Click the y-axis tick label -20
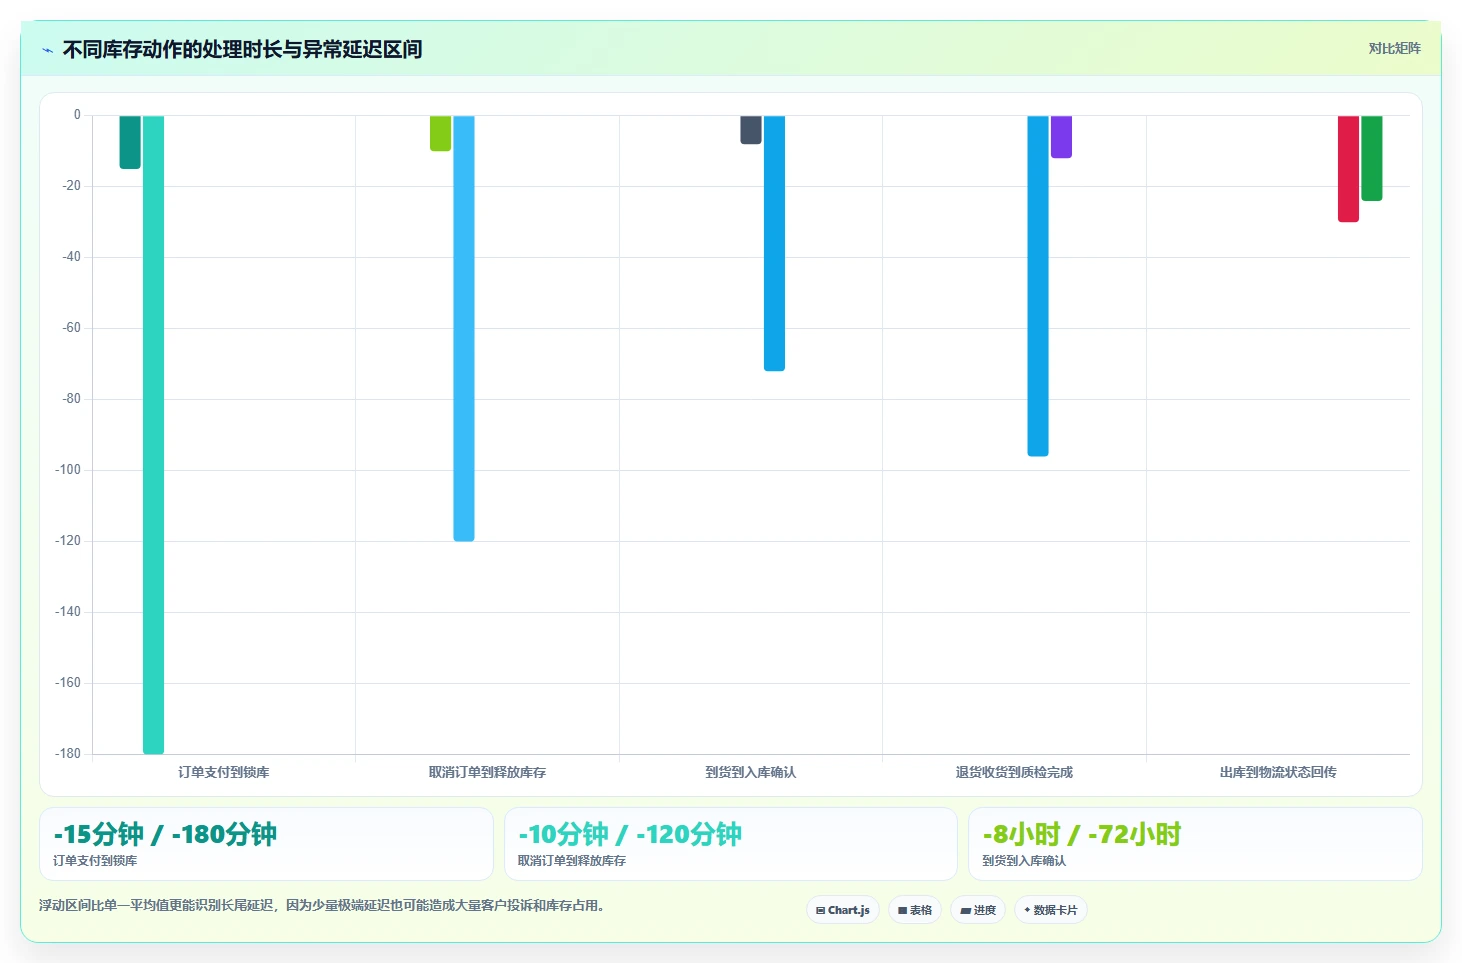The height and width of the screenshot is (963, 1462). pos(71,186)
